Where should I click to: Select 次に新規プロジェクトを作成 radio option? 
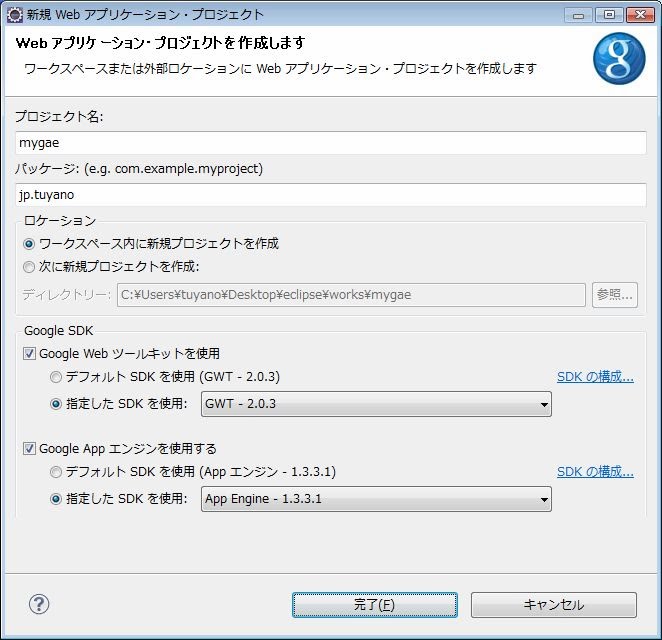[x=29, y=267]
